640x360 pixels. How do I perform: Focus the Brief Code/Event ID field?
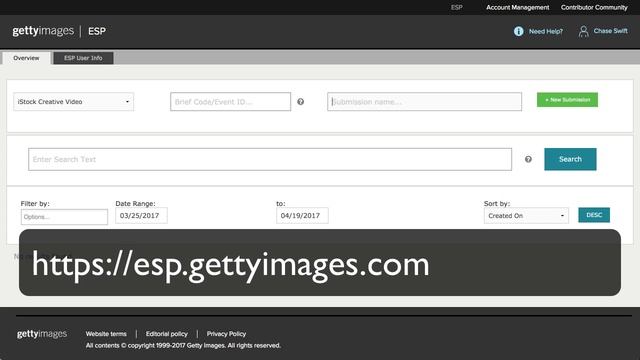pyautogui.click(x=230, y=102)
